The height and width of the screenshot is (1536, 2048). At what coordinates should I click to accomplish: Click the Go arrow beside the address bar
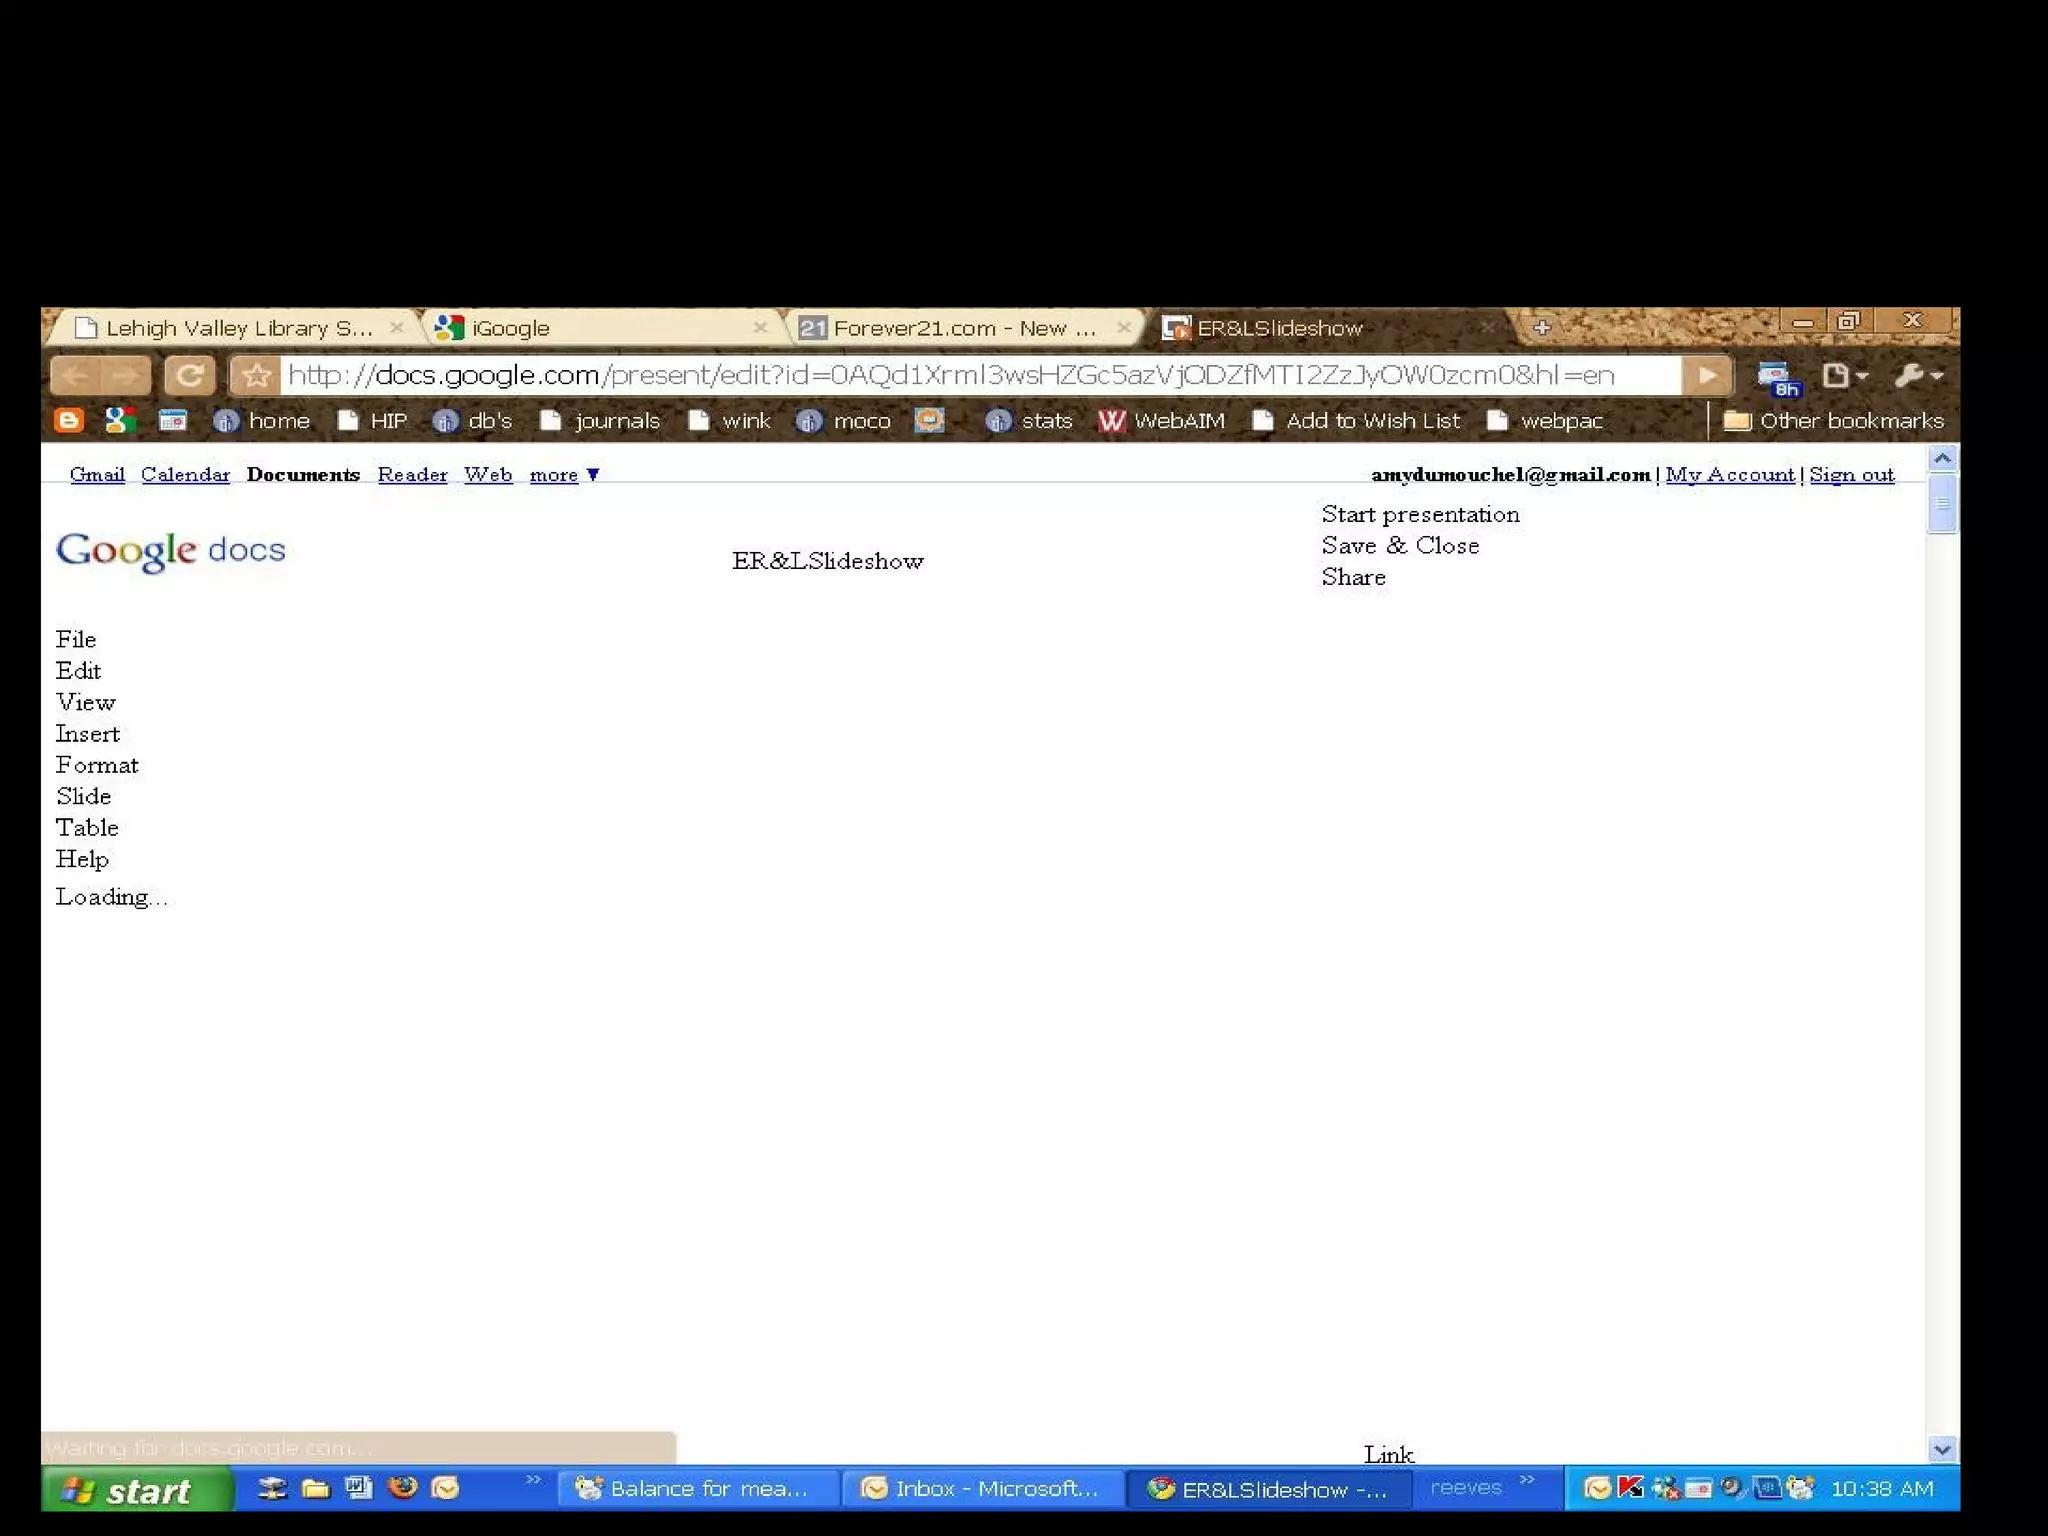1706,376
